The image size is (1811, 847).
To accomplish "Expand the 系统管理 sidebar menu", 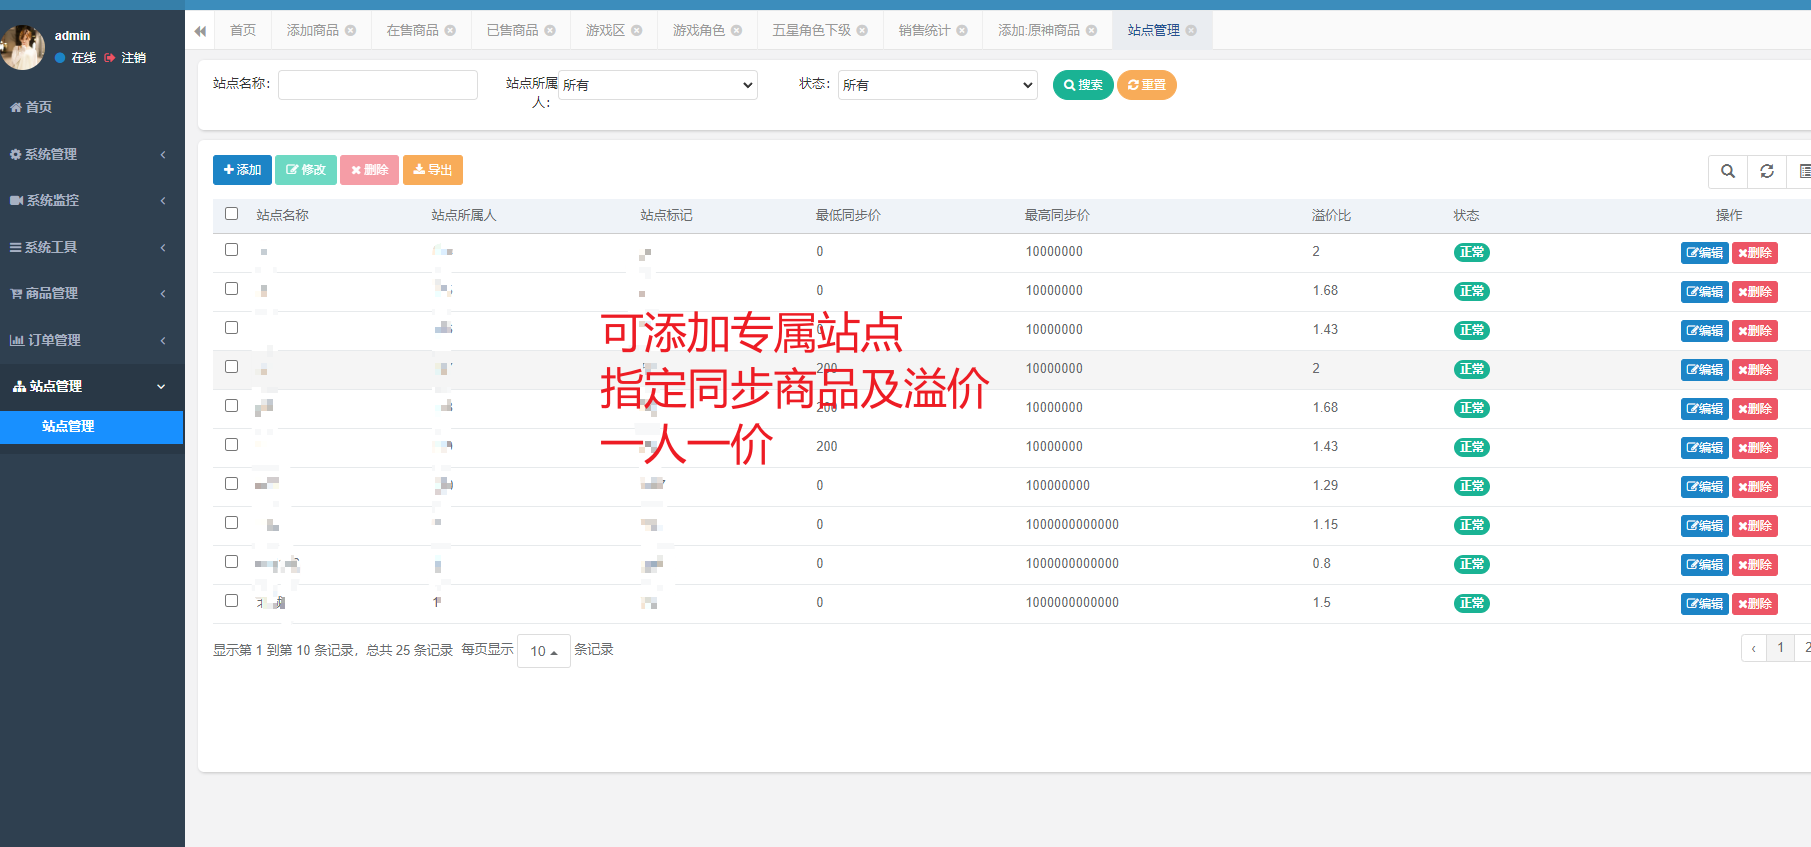I will [x=92, y=154].
